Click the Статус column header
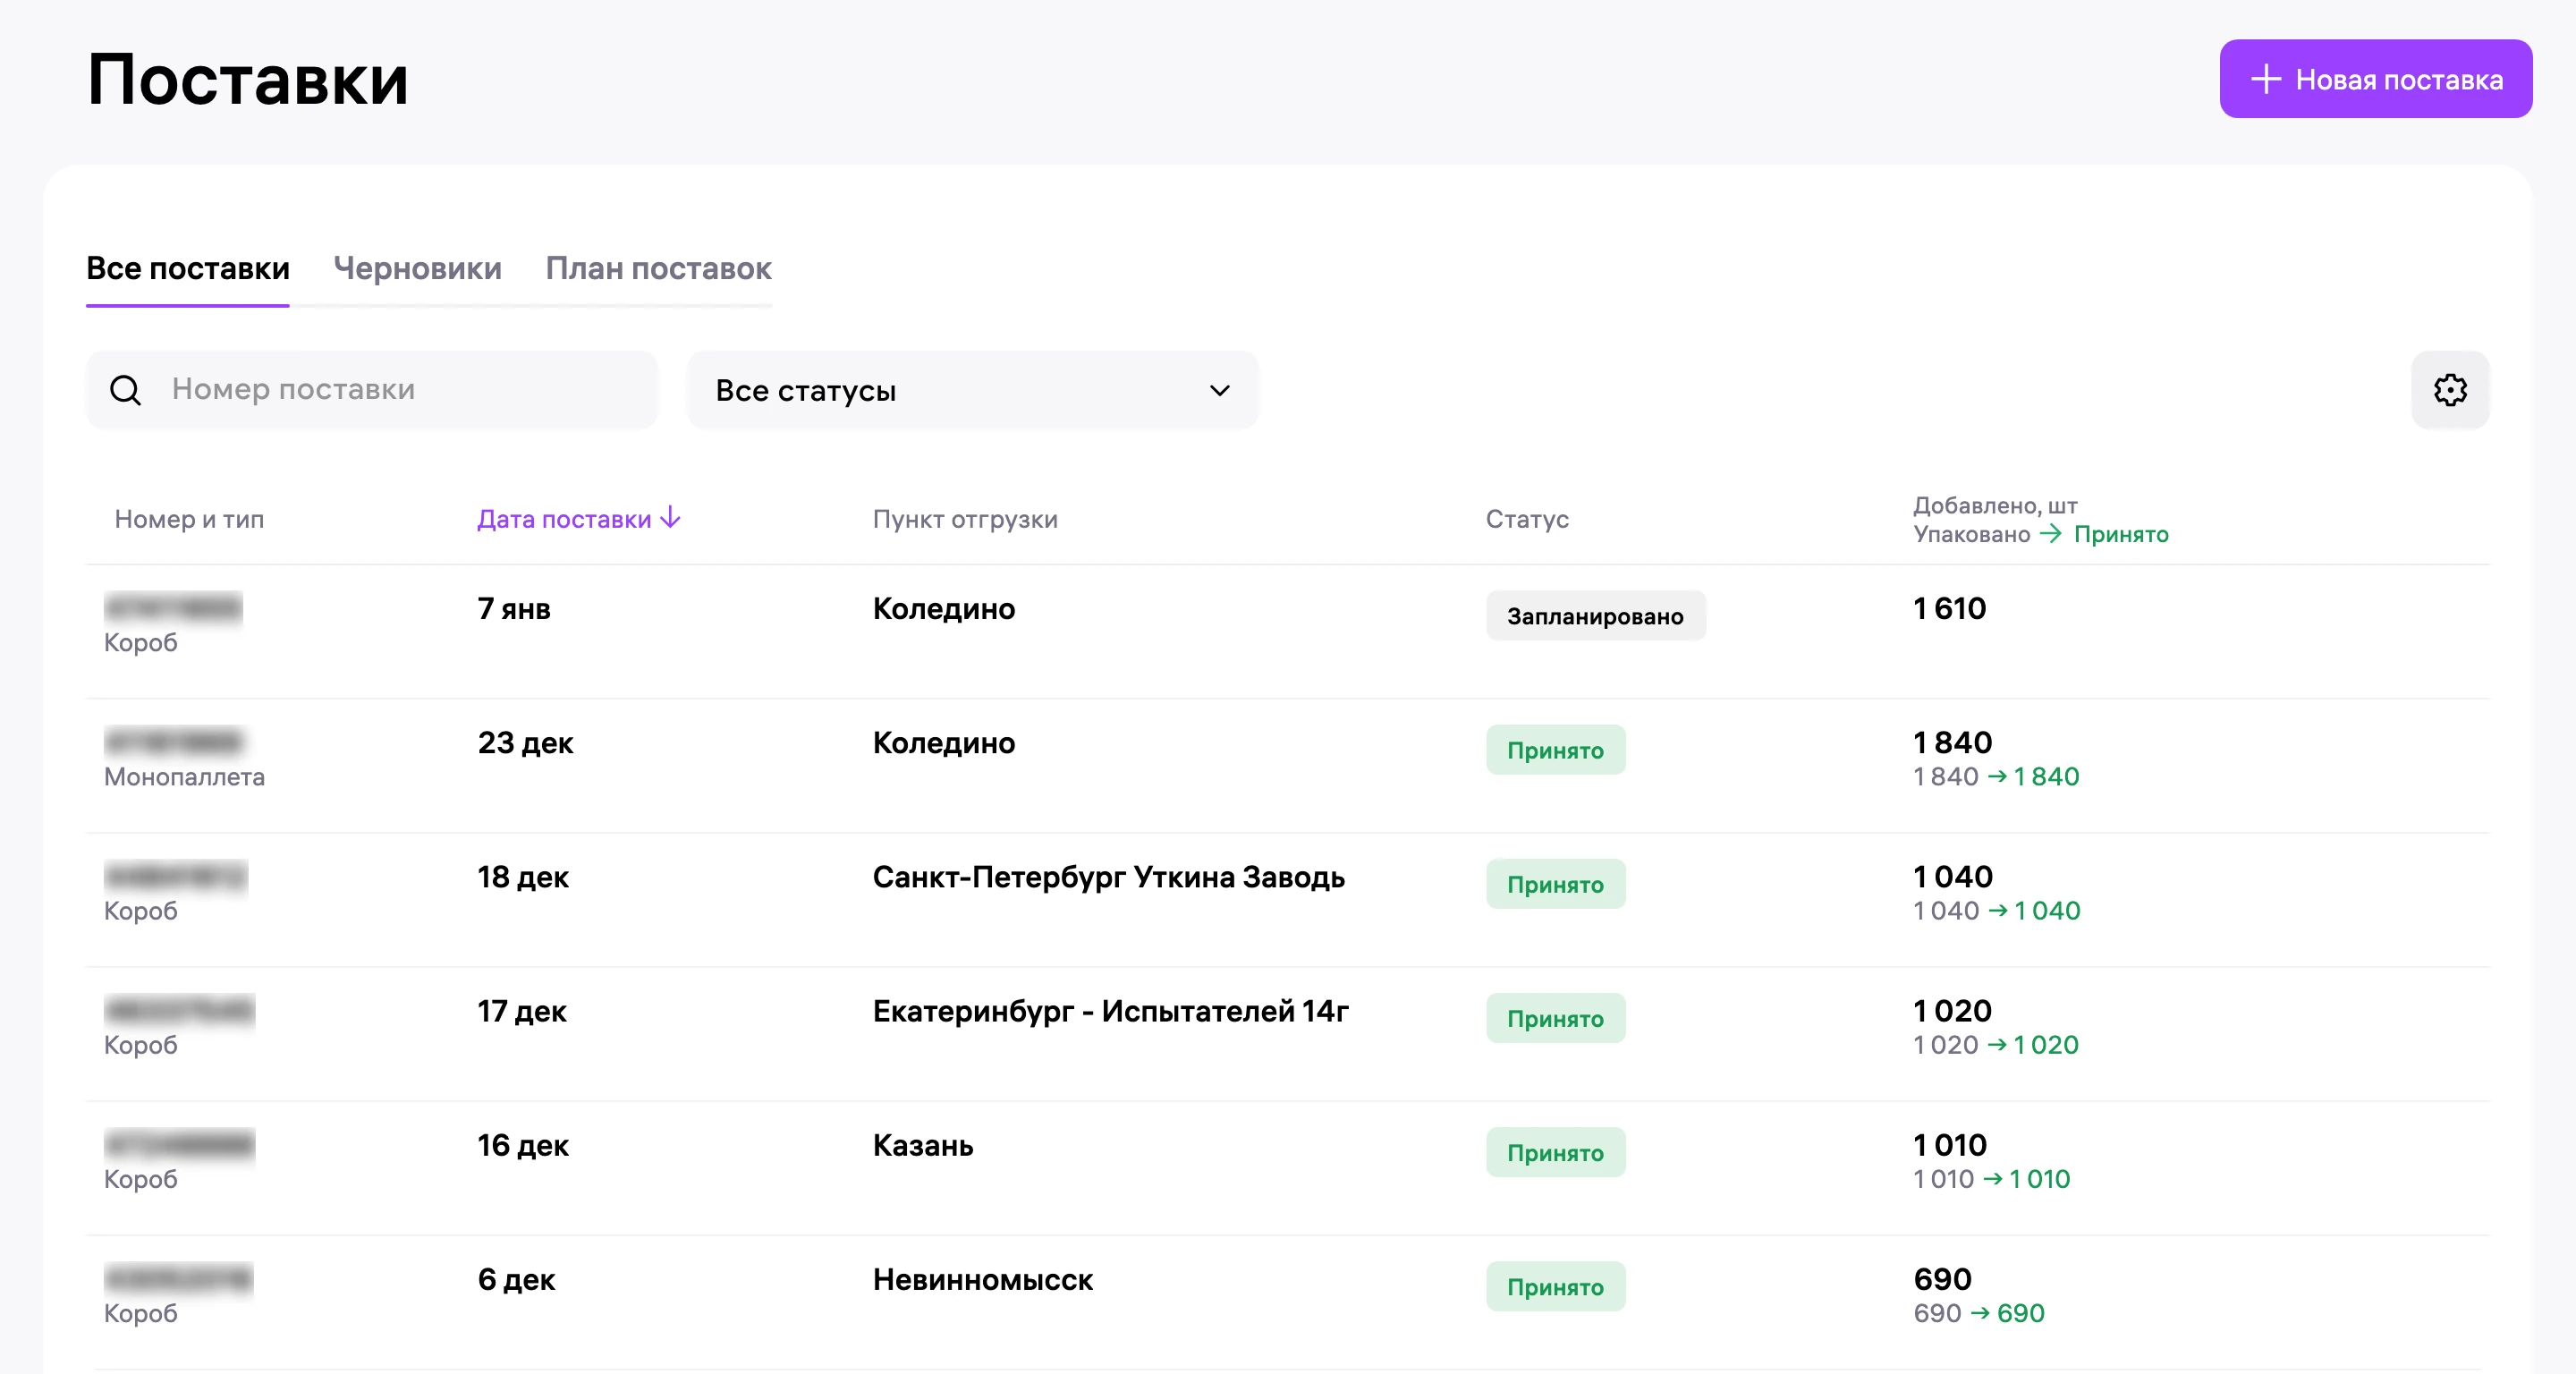The image size is (2576, 1374). click(x=1527, y=519)
